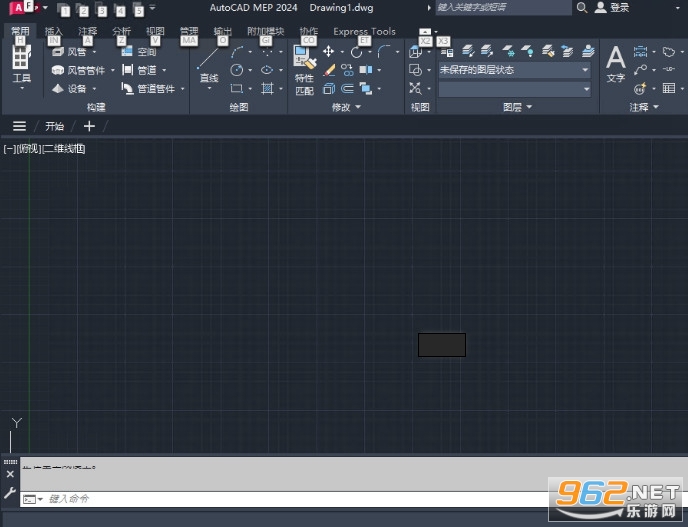
Task: Click the revision cloud tool
Action: point(669,52)
